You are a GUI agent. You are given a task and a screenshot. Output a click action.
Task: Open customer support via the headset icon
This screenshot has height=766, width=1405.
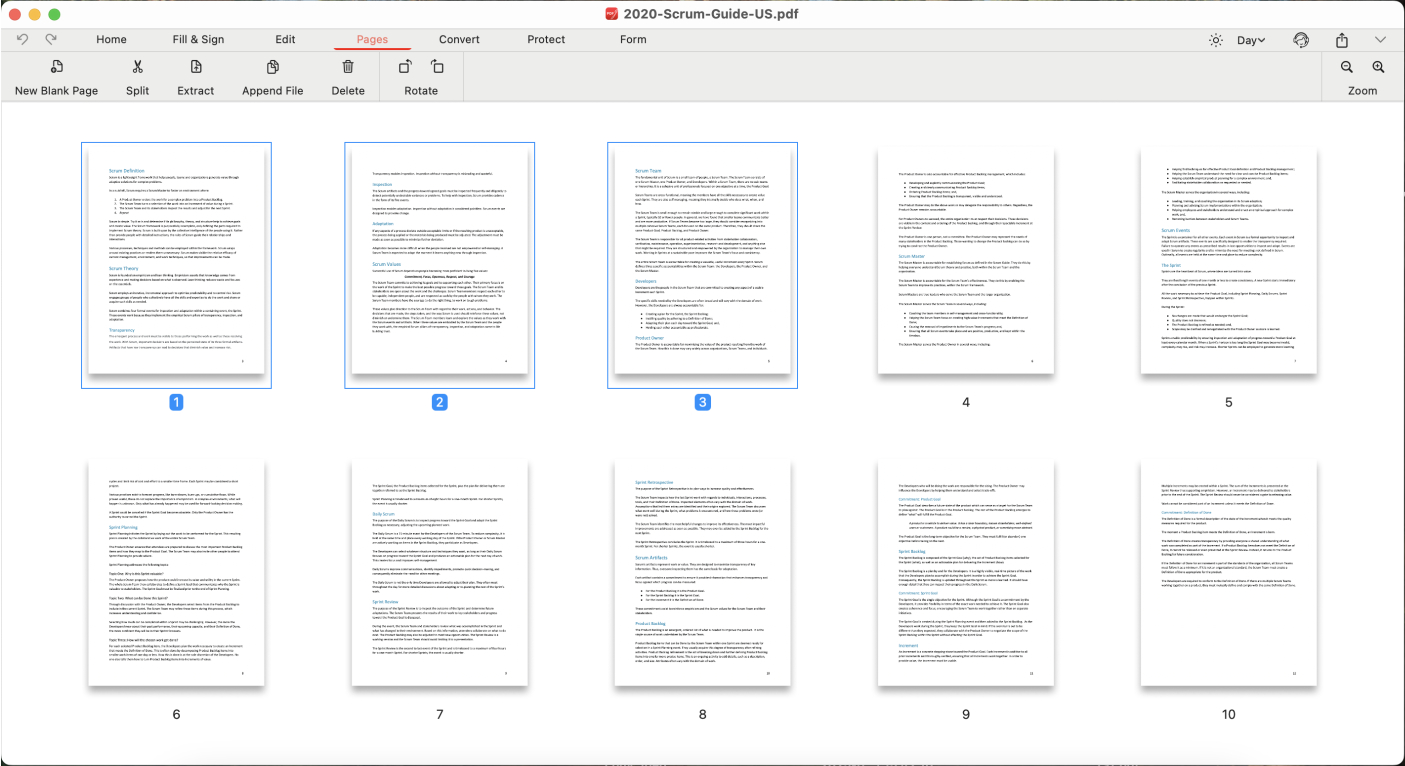click(1301, 39)
